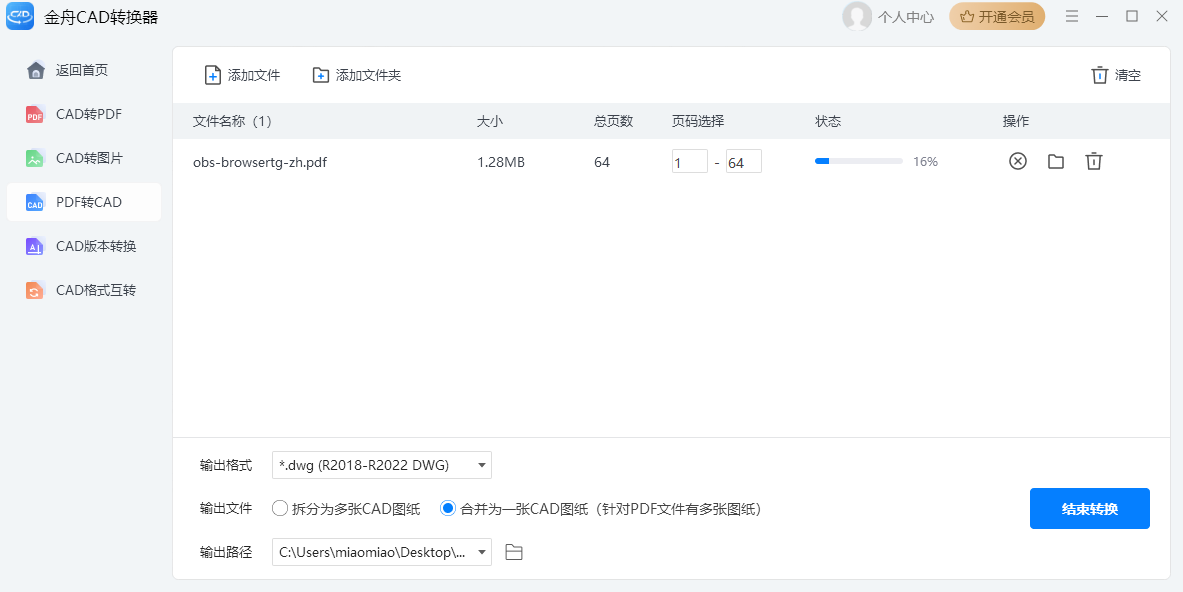Click the conversion progress bar at 16%

(x=858, y=161)
